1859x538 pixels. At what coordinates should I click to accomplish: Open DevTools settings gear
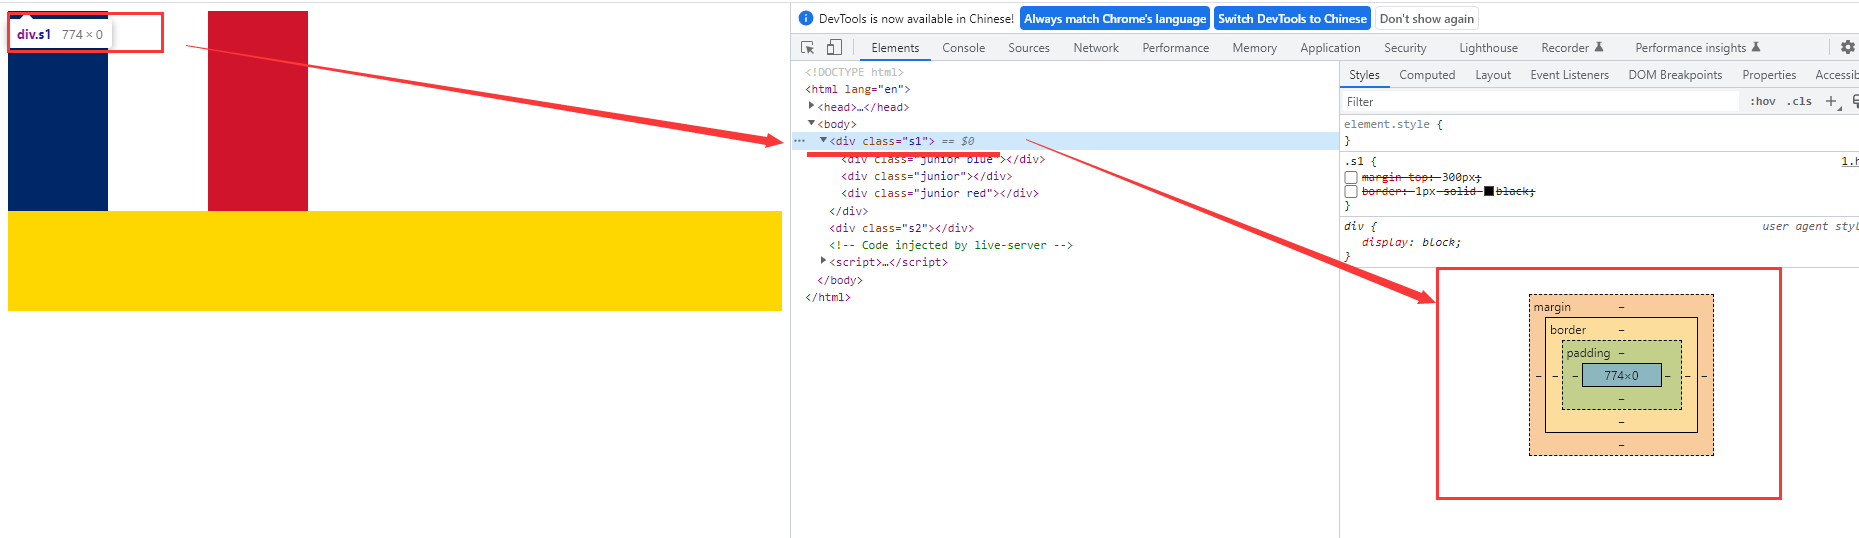pyautogui.click(x=1847, y=47)
